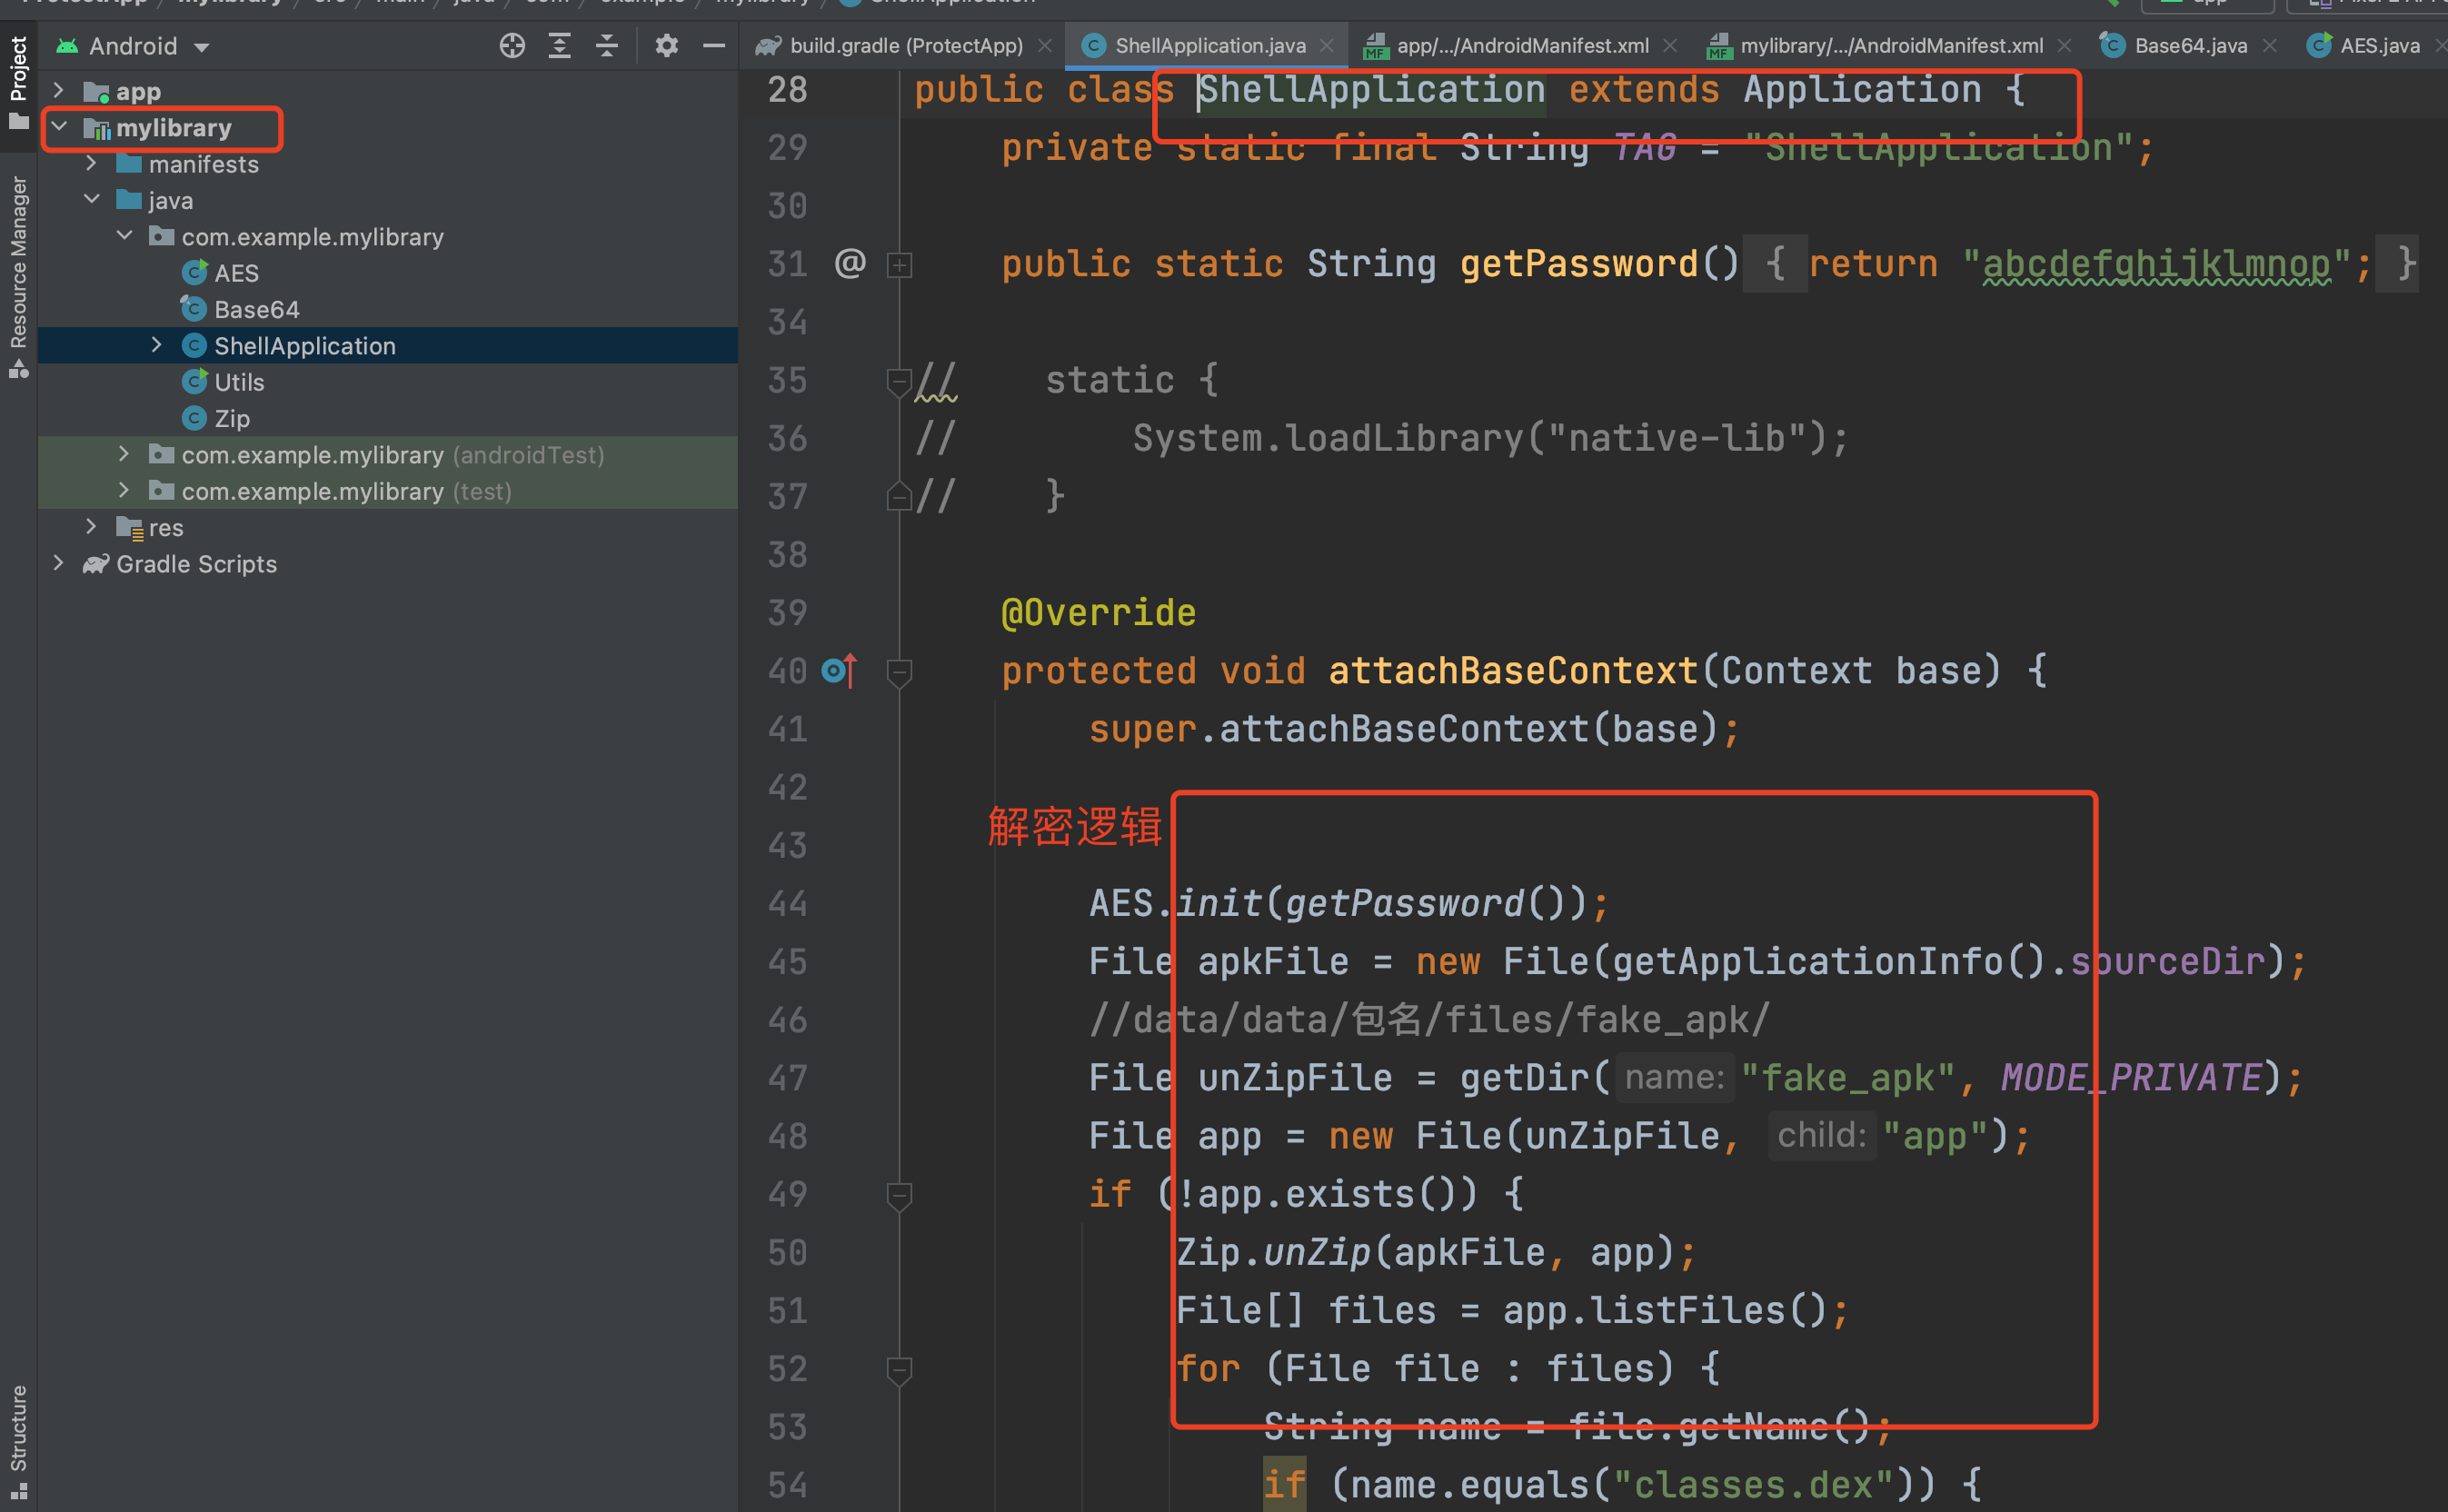Expand the app module node
This screenshot has height=1512, width=2448.
(x=58, y=91)
